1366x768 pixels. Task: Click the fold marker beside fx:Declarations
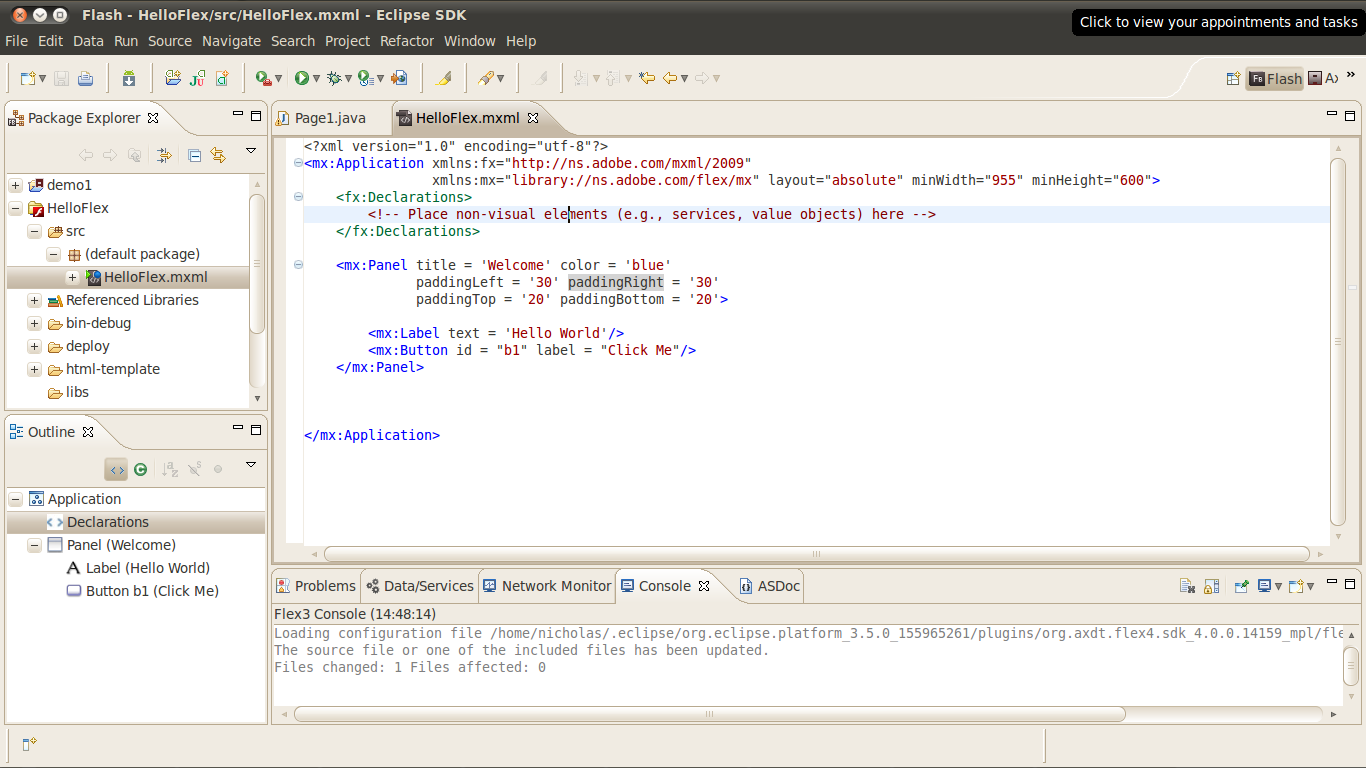coord(298,197)
